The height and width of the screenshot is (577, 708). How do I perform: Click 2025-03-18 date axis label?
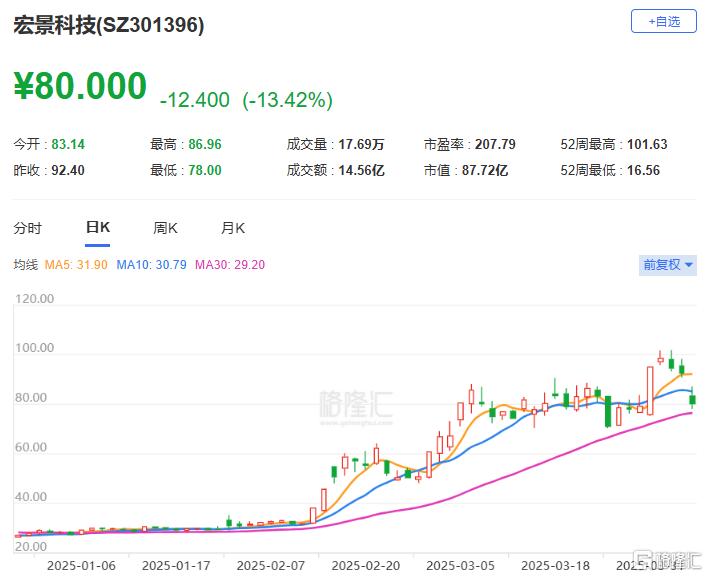click(555, 566)
